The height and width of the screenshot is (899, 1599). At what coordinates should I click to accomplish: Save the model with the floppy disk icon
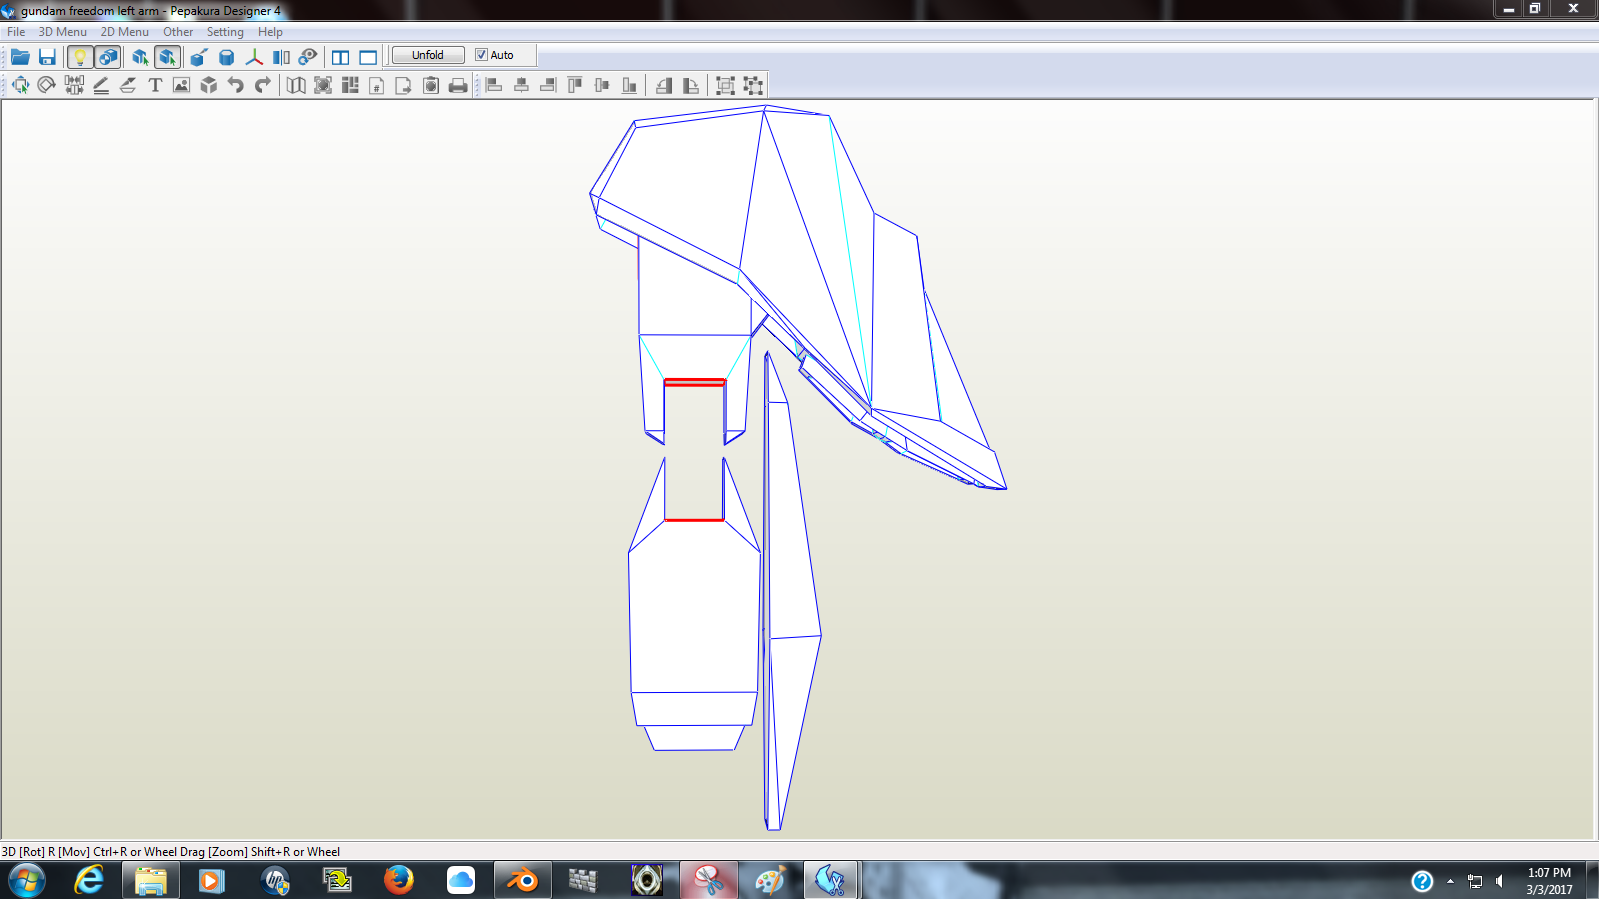pos(47,57)
